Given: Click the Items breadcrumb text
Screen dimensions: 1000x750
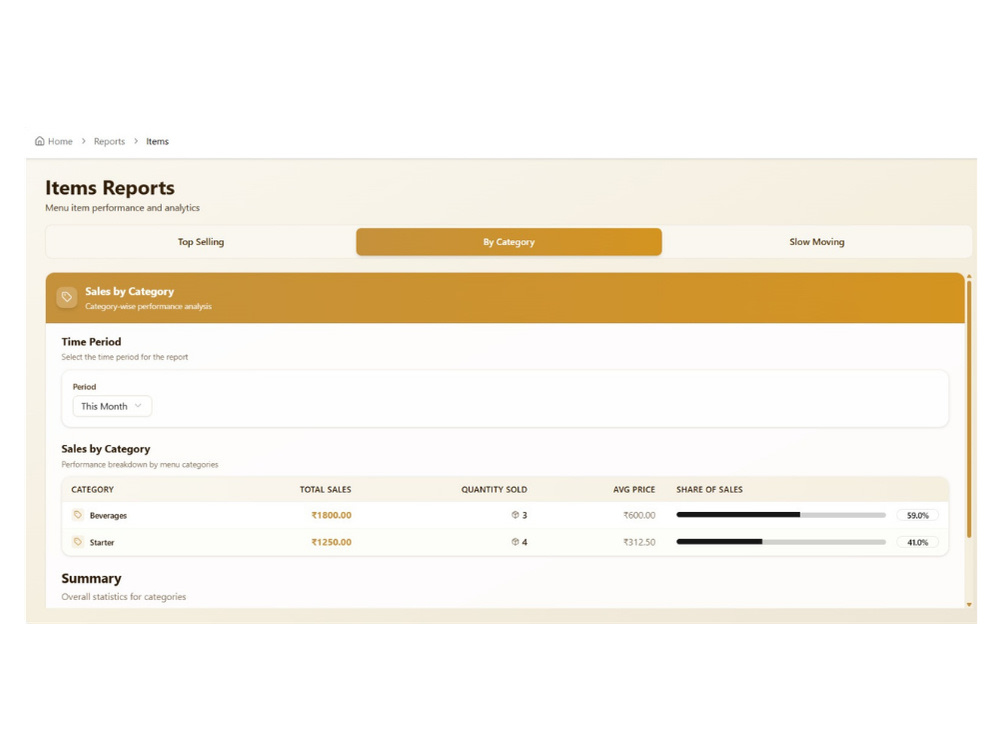Looking at the screenshot, I should [157, 142].
